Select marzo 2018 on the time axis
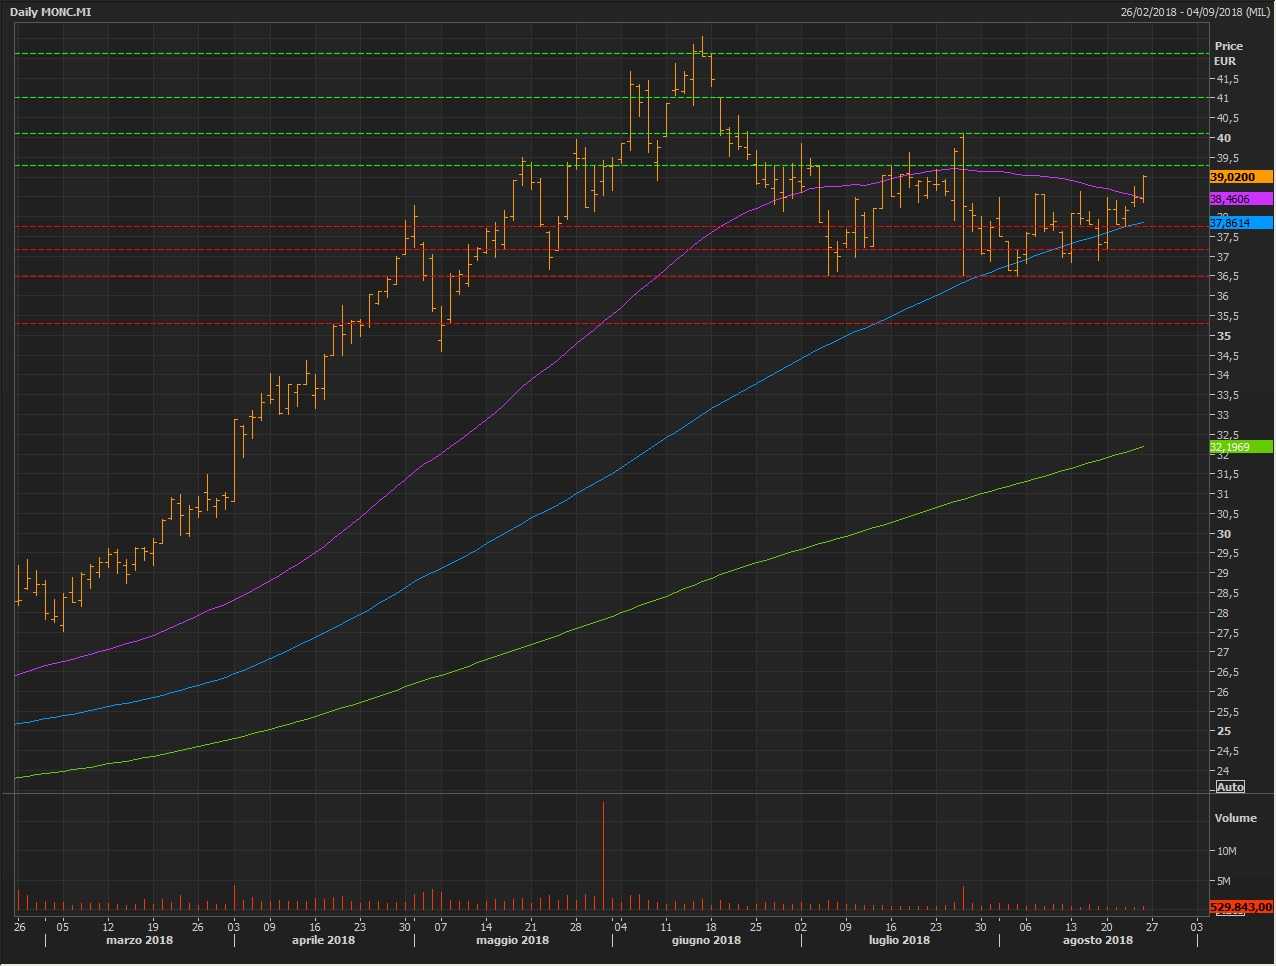This screenshot has height=966, width=1276. 139,940
